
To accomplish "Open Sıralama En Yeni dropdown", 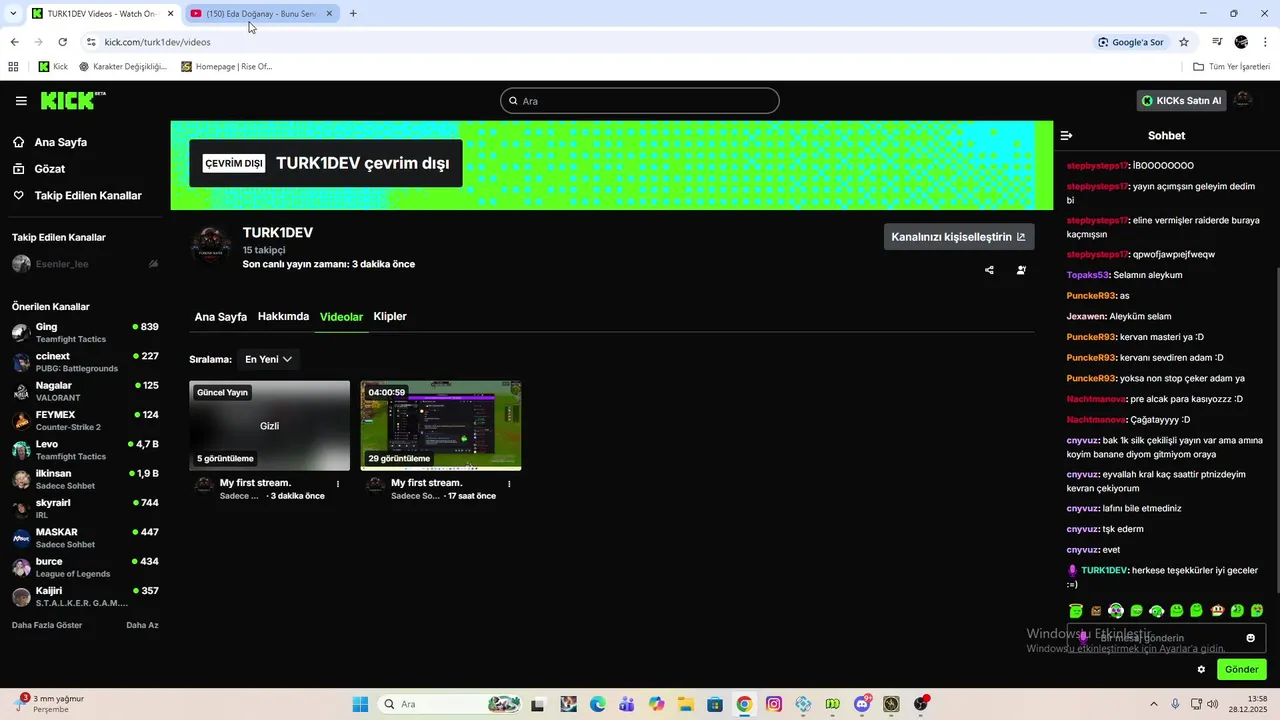I will [x=268, y=359].
